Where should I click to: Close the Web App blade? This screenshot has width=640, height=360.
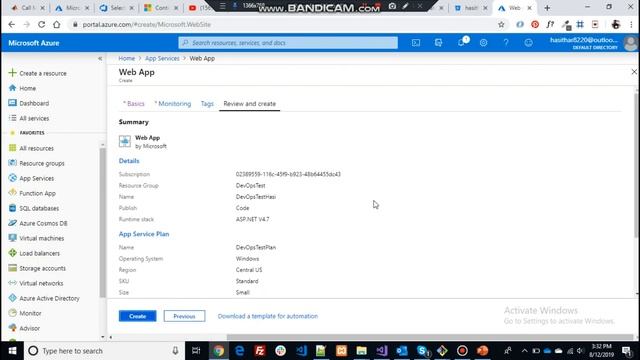634,72
